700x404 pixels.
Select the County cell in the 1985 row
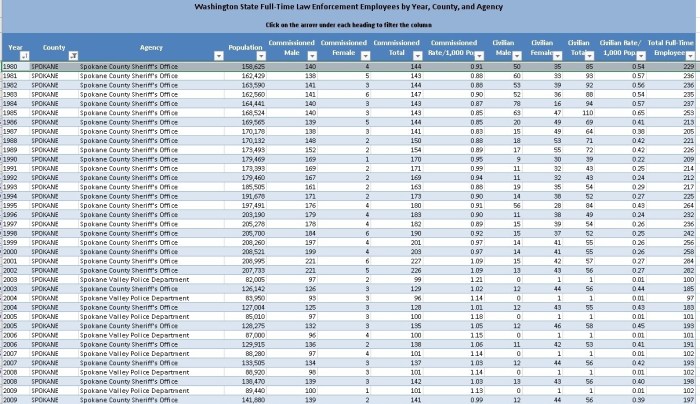coord(45,113)
